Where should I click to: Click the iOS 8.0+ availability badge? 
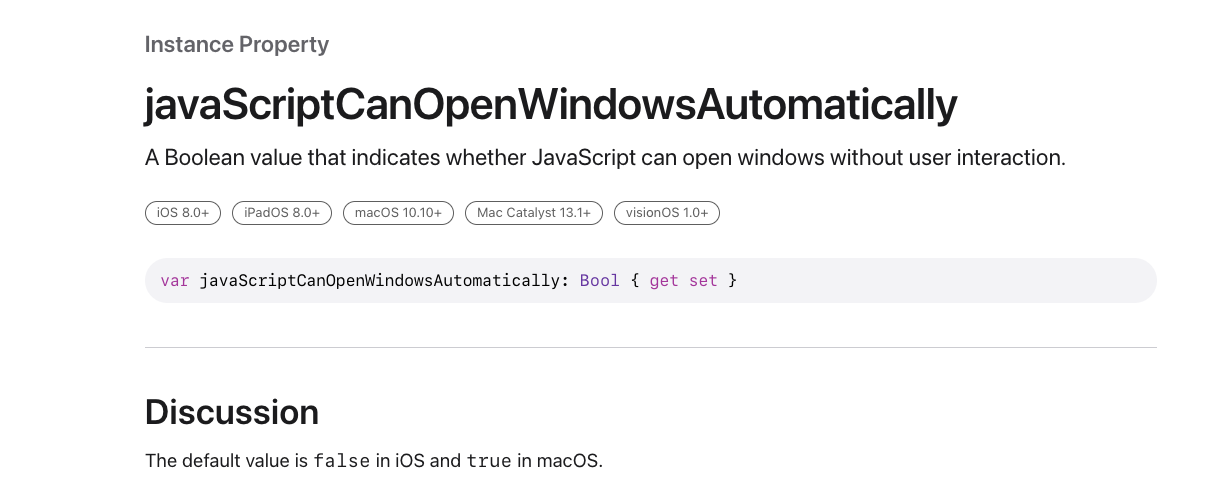tap(183, 212)
